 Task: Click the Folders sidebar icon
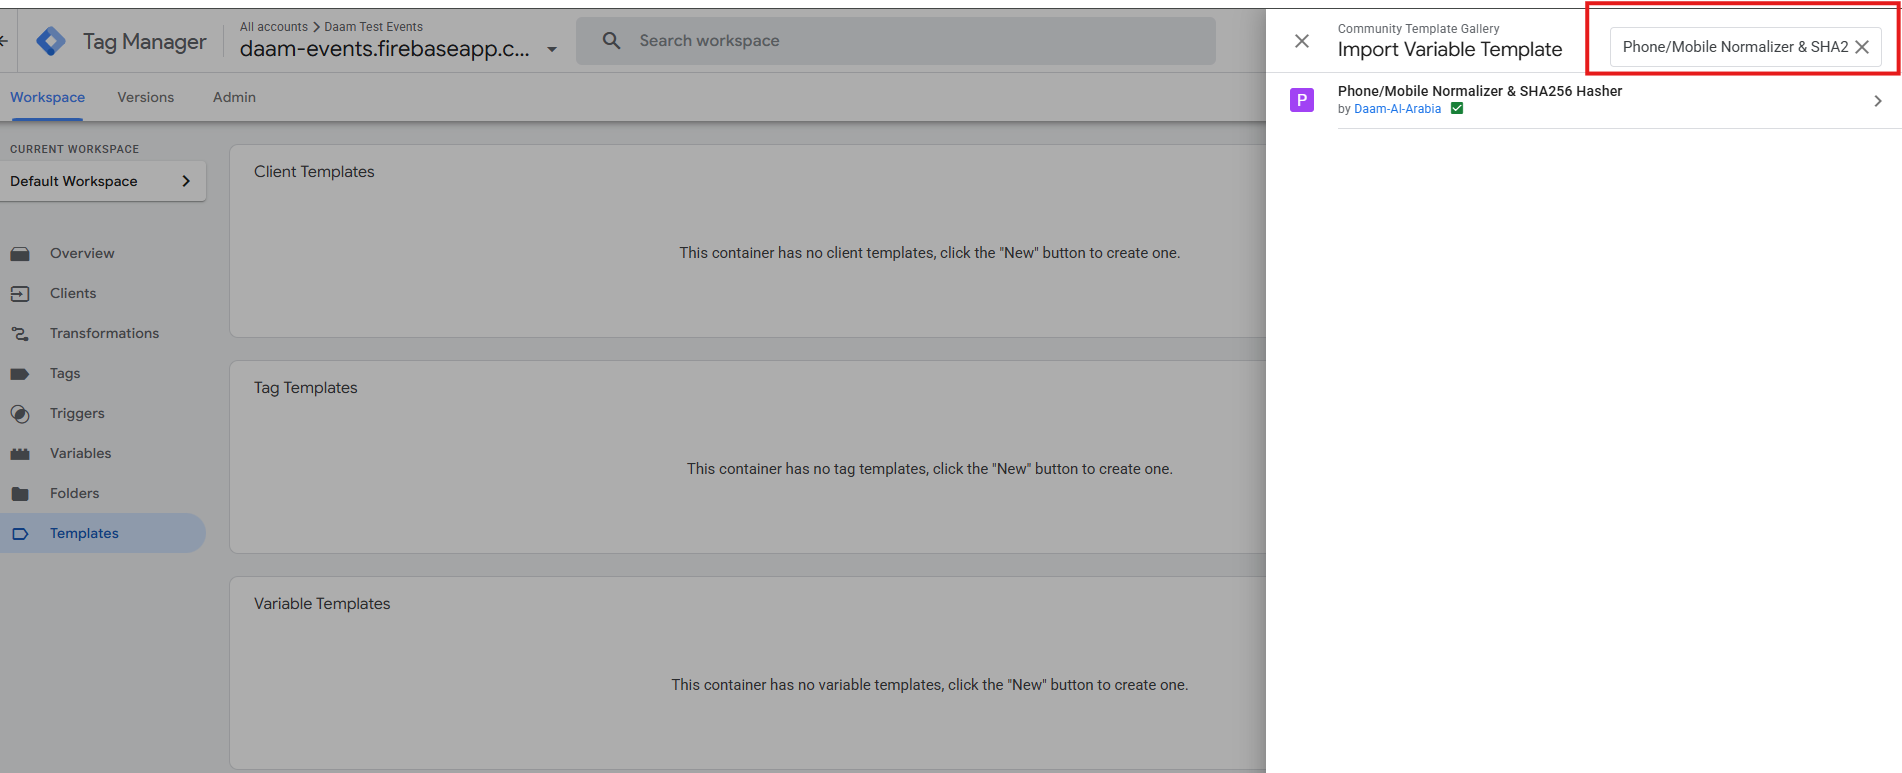20,494
